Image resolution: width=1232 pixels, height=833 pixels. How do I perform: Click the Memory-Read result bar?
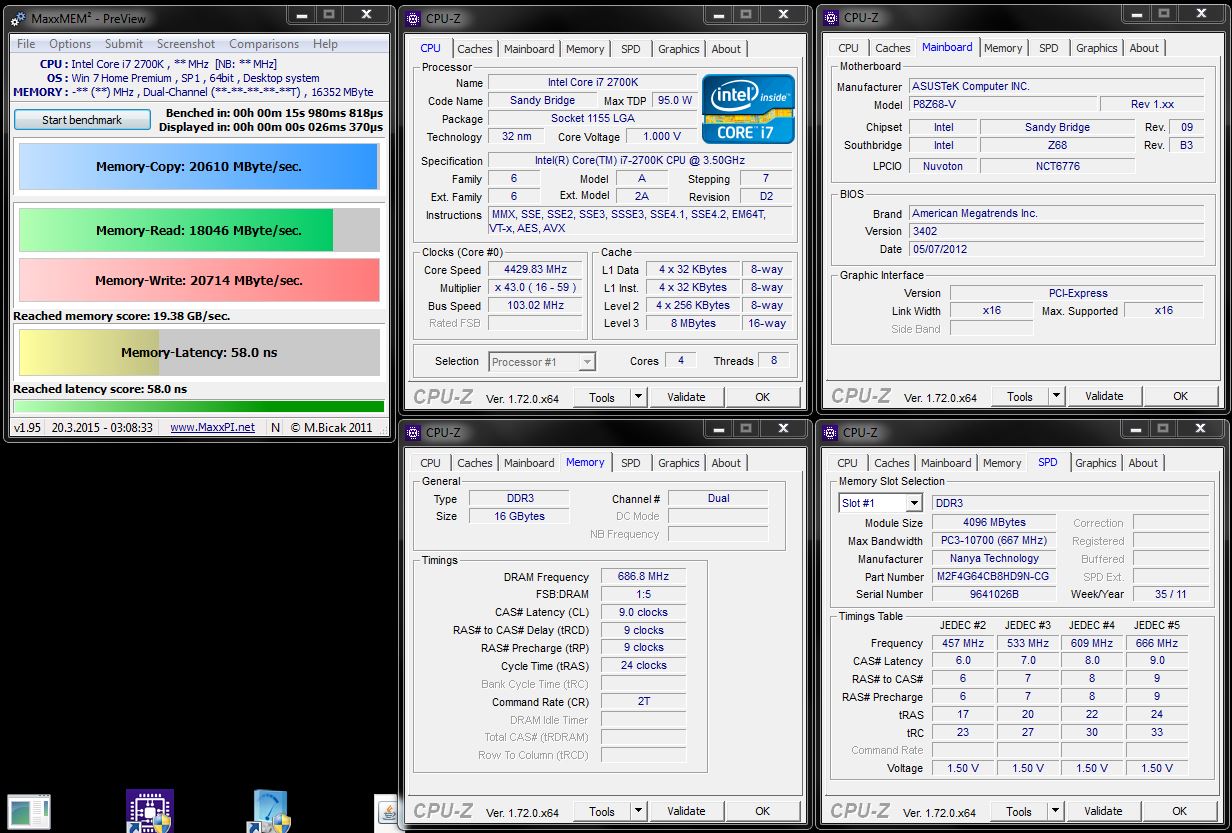tap(199, 230)
